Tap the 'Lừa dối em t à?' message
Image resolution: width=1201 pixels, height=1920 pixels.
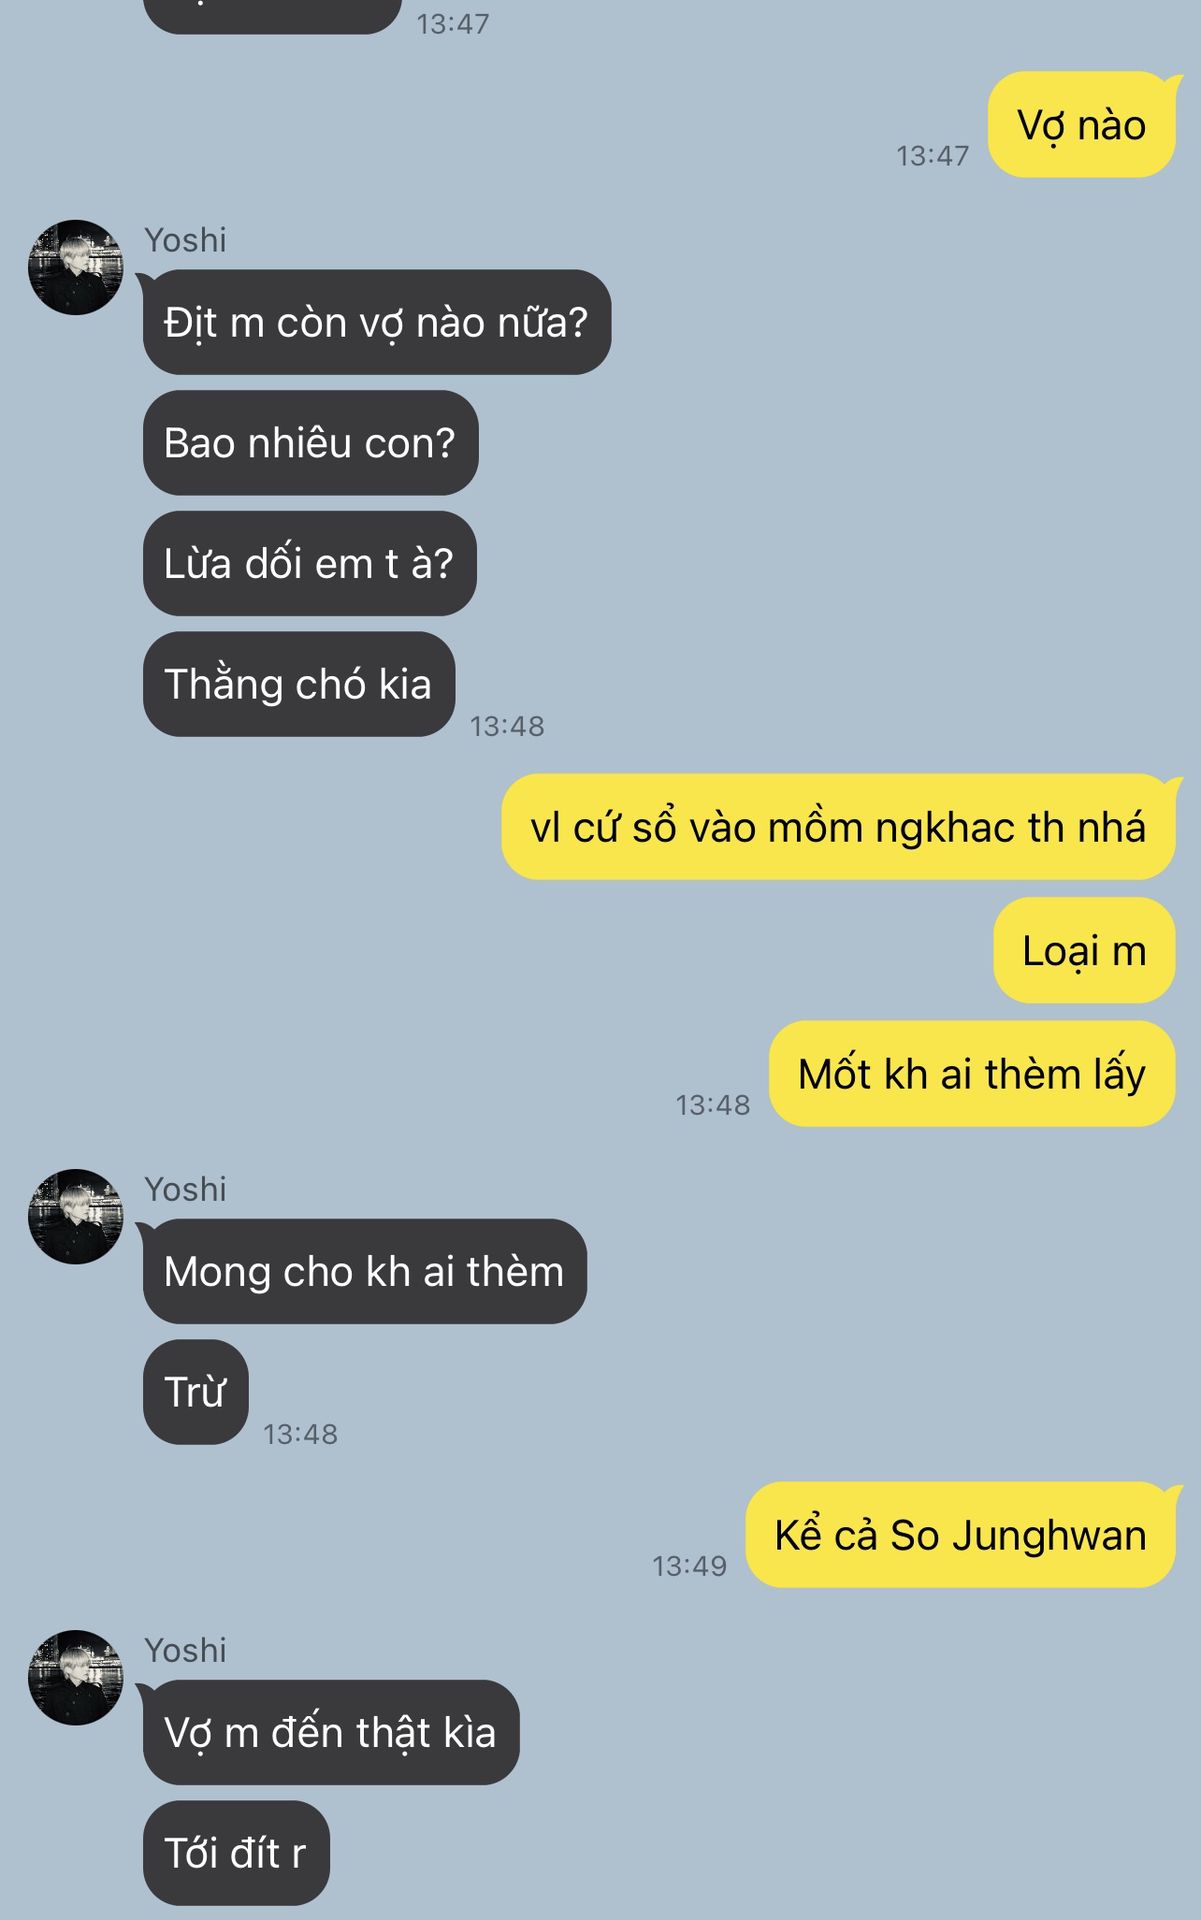309,563
